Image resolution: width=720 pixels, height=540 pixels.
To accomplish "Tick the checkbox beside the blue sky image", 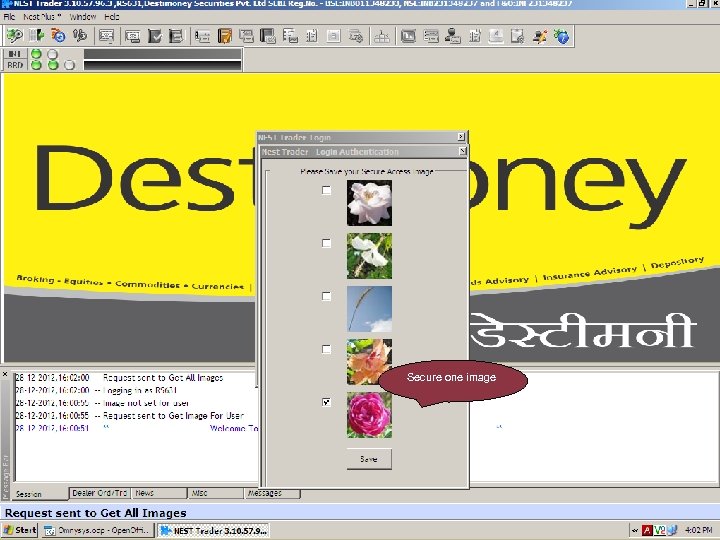I will 326,296.
